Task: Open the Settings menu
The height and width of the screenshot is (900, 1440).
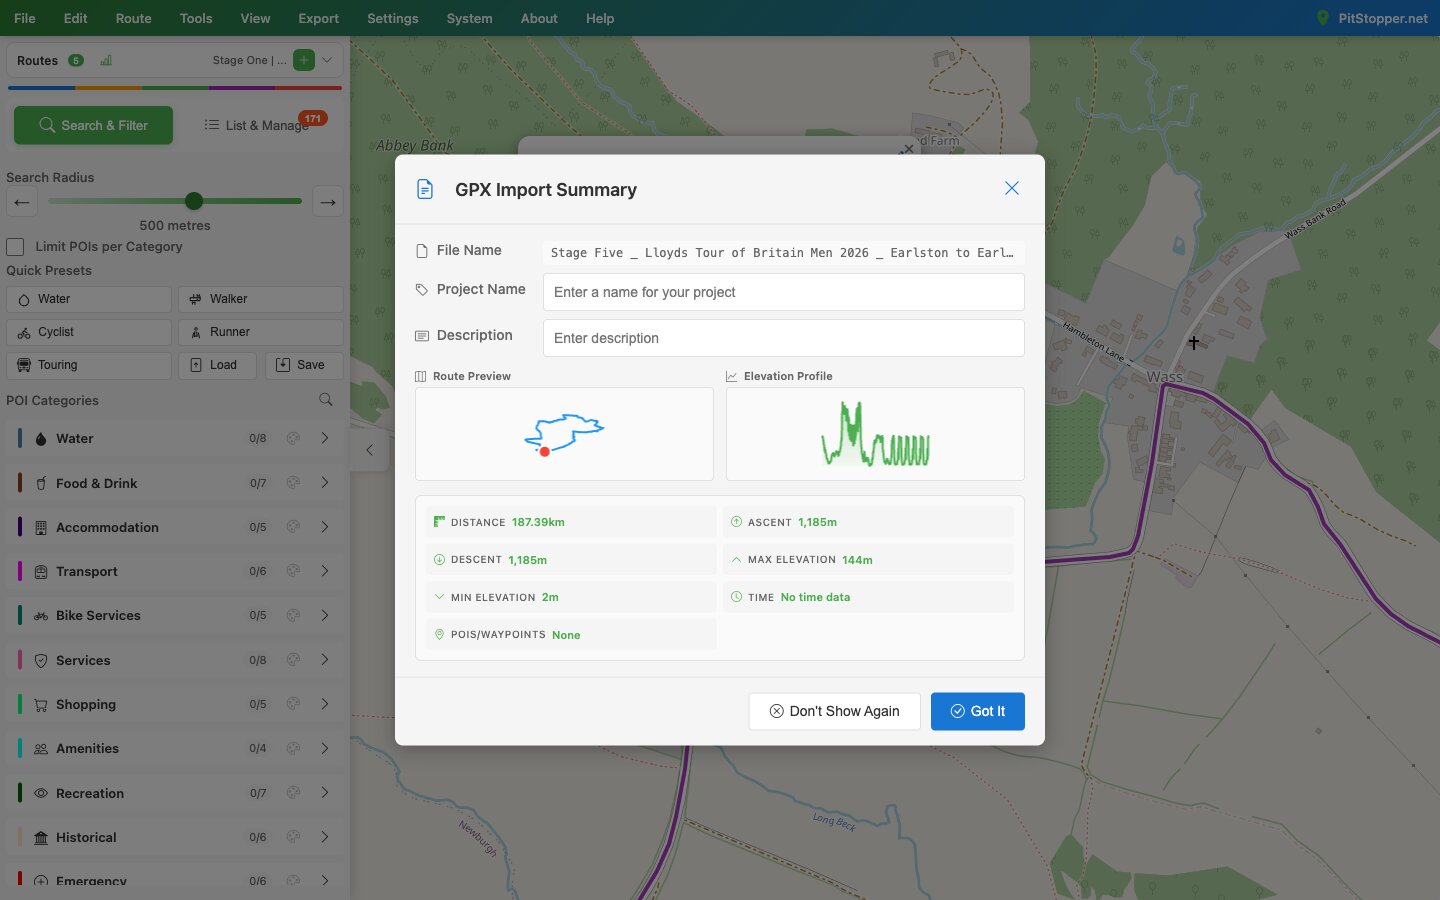Action: [x=393, y=18]
